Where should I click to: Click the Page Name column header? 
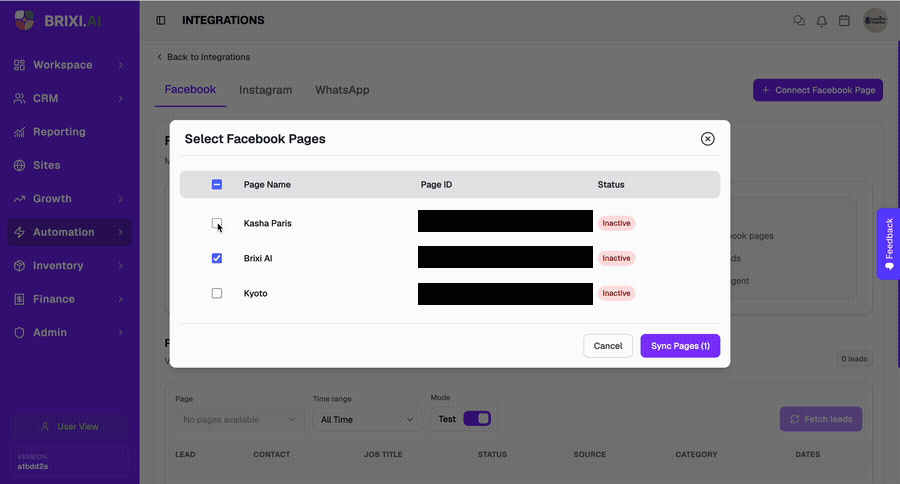(267, 184)
